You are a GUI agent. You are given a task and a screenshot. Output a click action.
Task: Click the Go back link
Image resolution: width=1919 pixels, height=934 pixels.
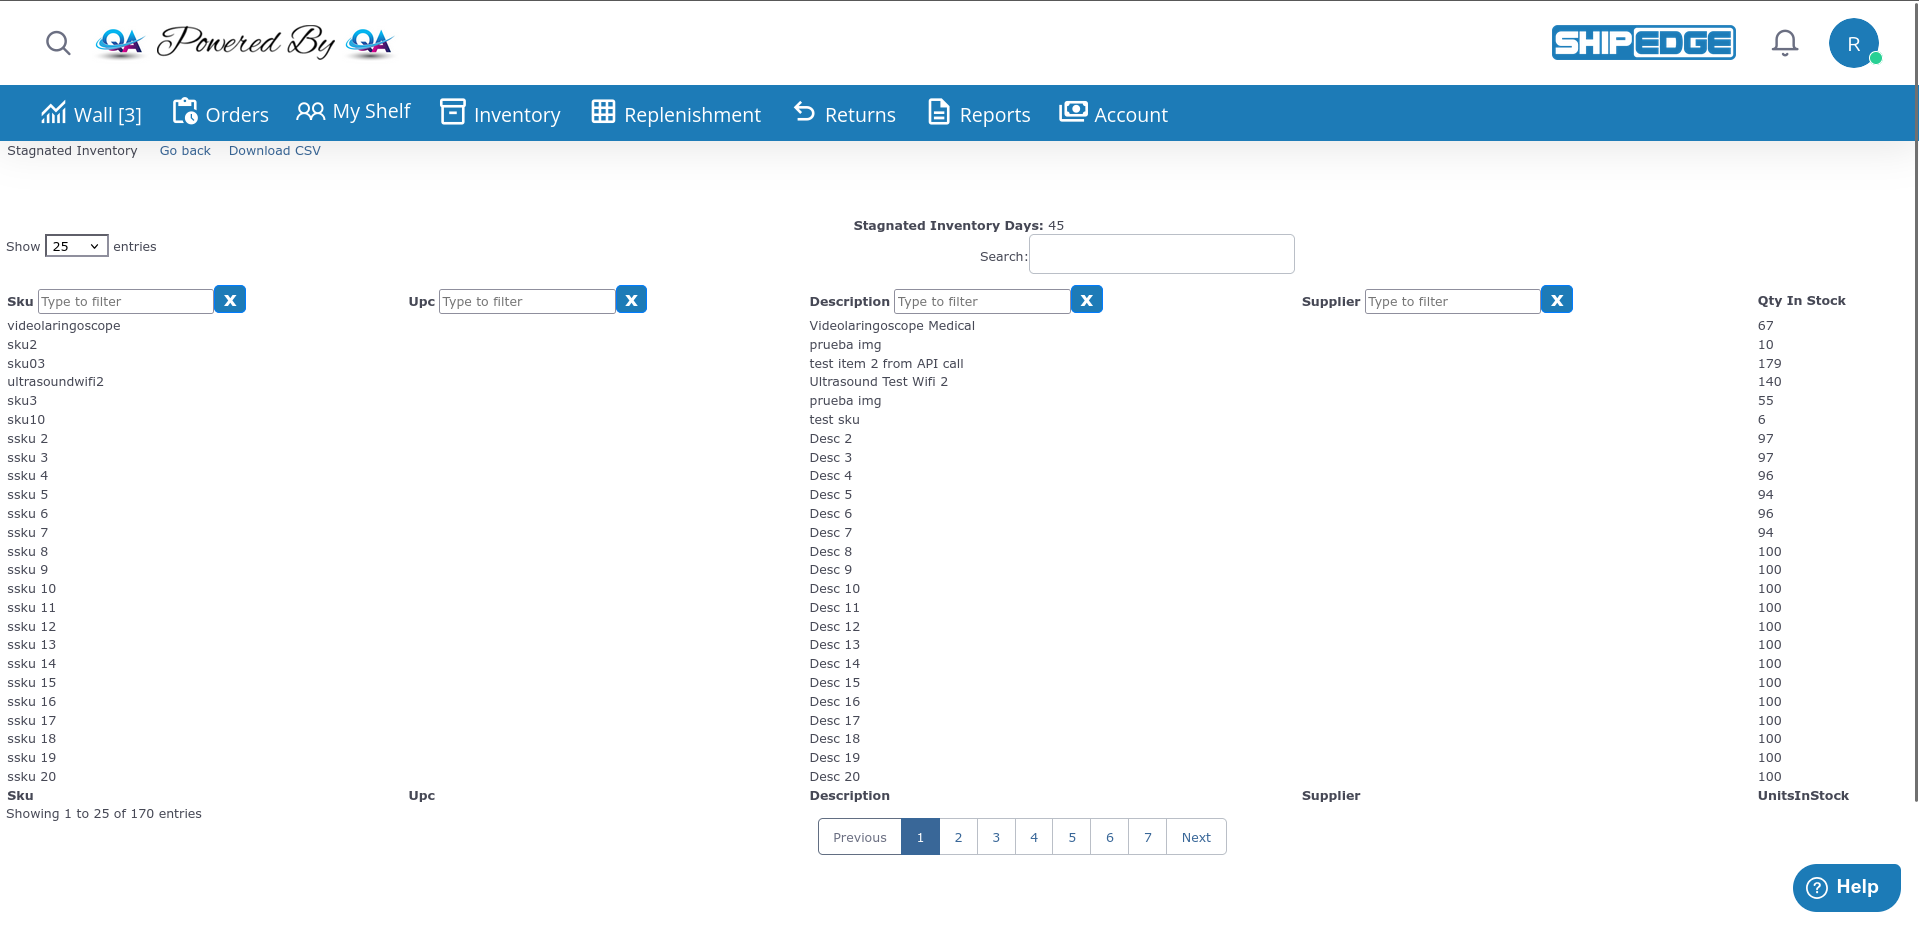tap(185, 151)
